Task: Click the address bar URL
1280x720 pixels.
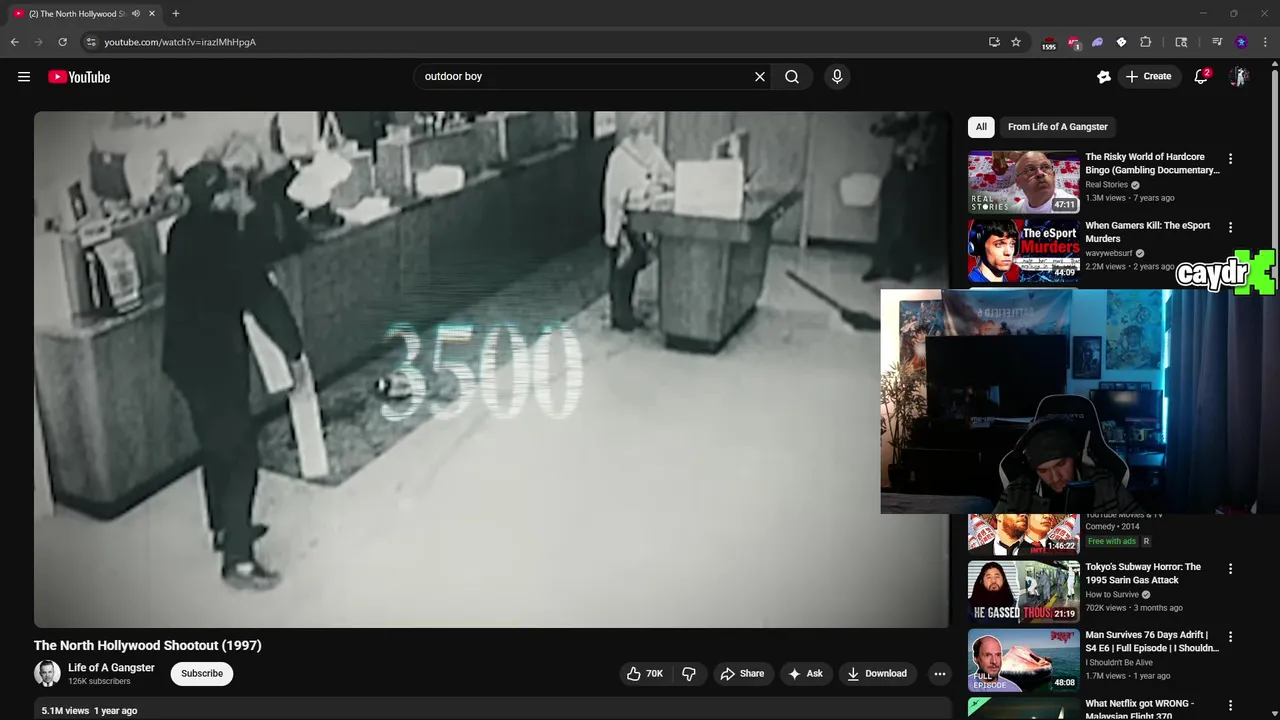Action: 180,42
